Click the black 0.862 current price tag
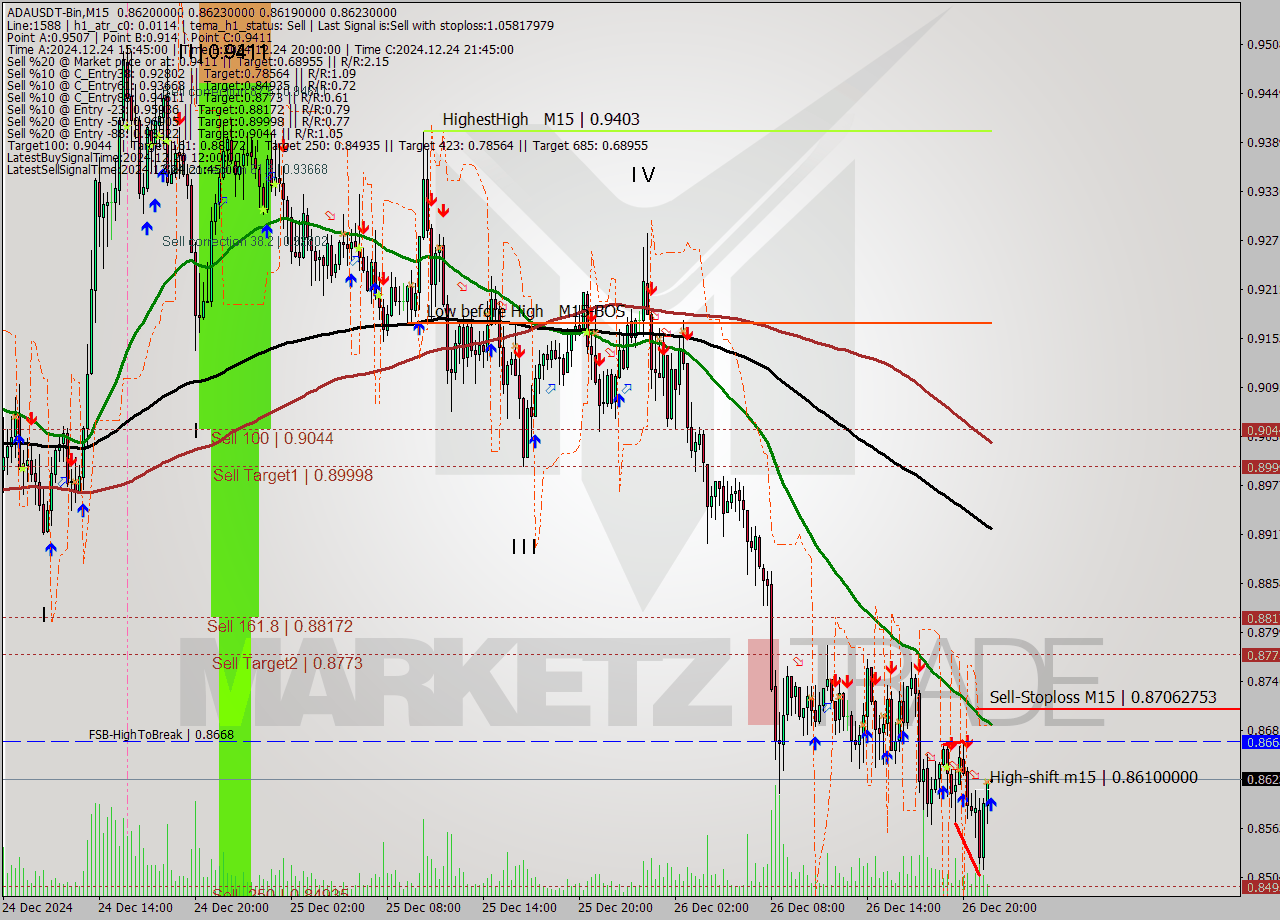 (x=1260, y=779)
